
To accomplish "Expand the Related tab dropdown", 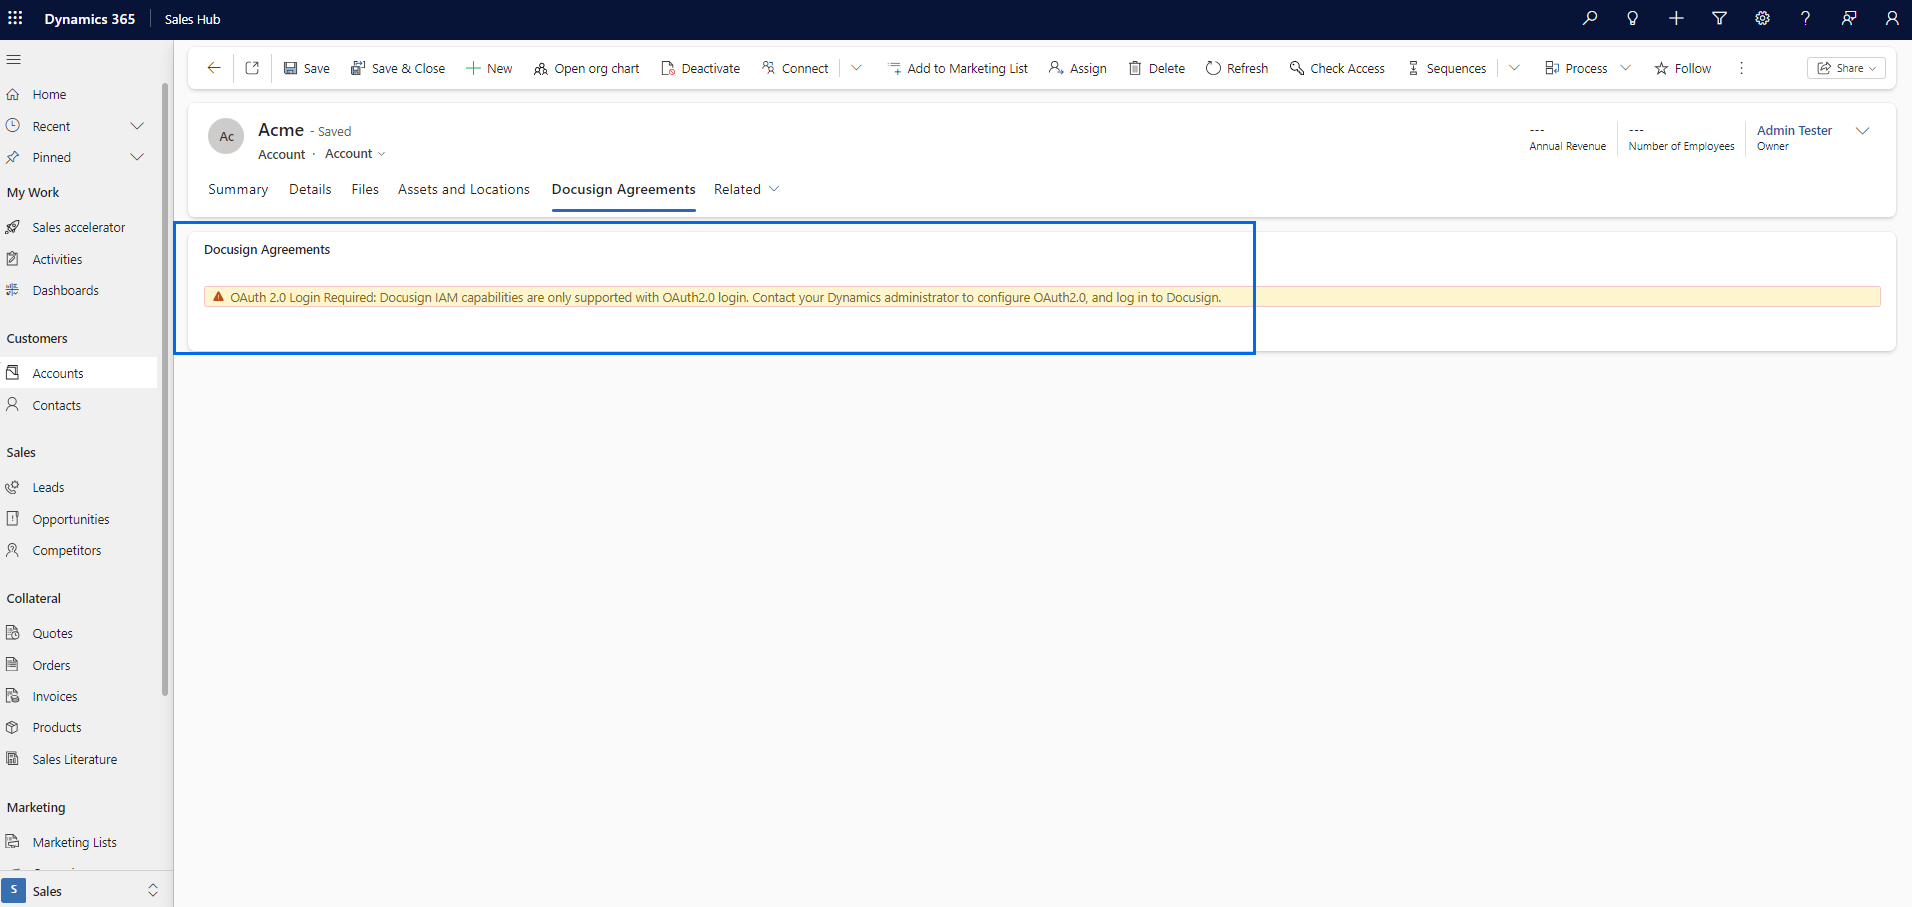I will point(775,189).
